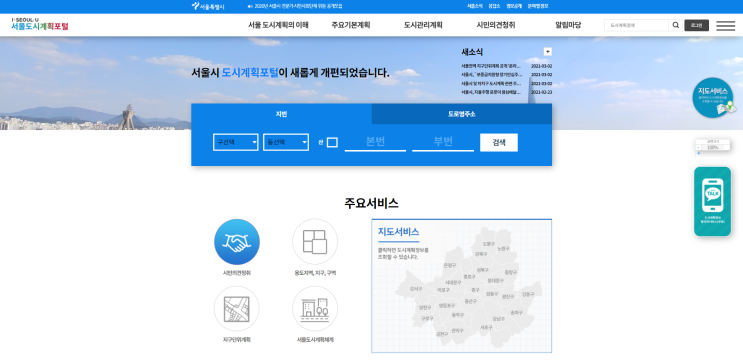
Task: Click the 서울도시계획포털 logo
Action: 40,24
